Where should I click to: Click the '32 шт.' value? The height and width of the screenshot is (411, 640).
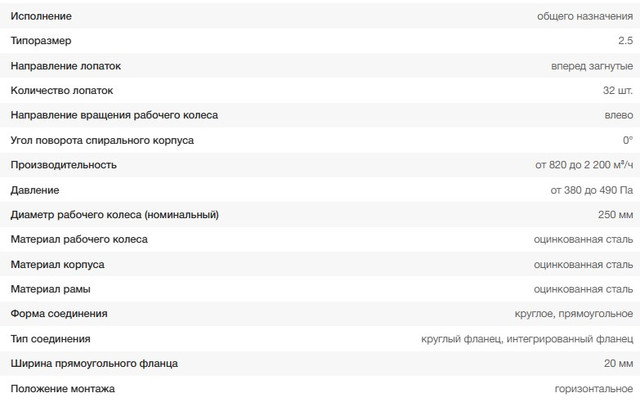616,90
